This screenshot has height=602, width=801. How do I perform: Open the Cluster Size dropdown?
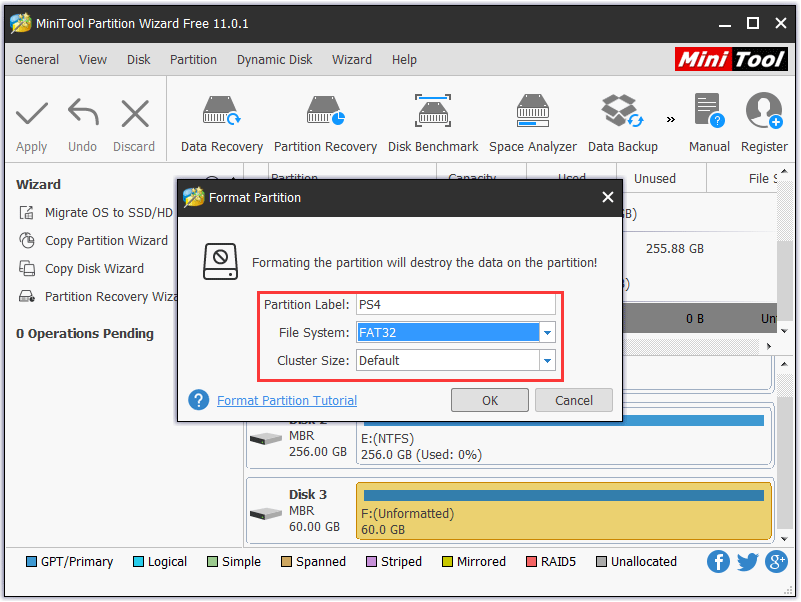click(547, 360)
